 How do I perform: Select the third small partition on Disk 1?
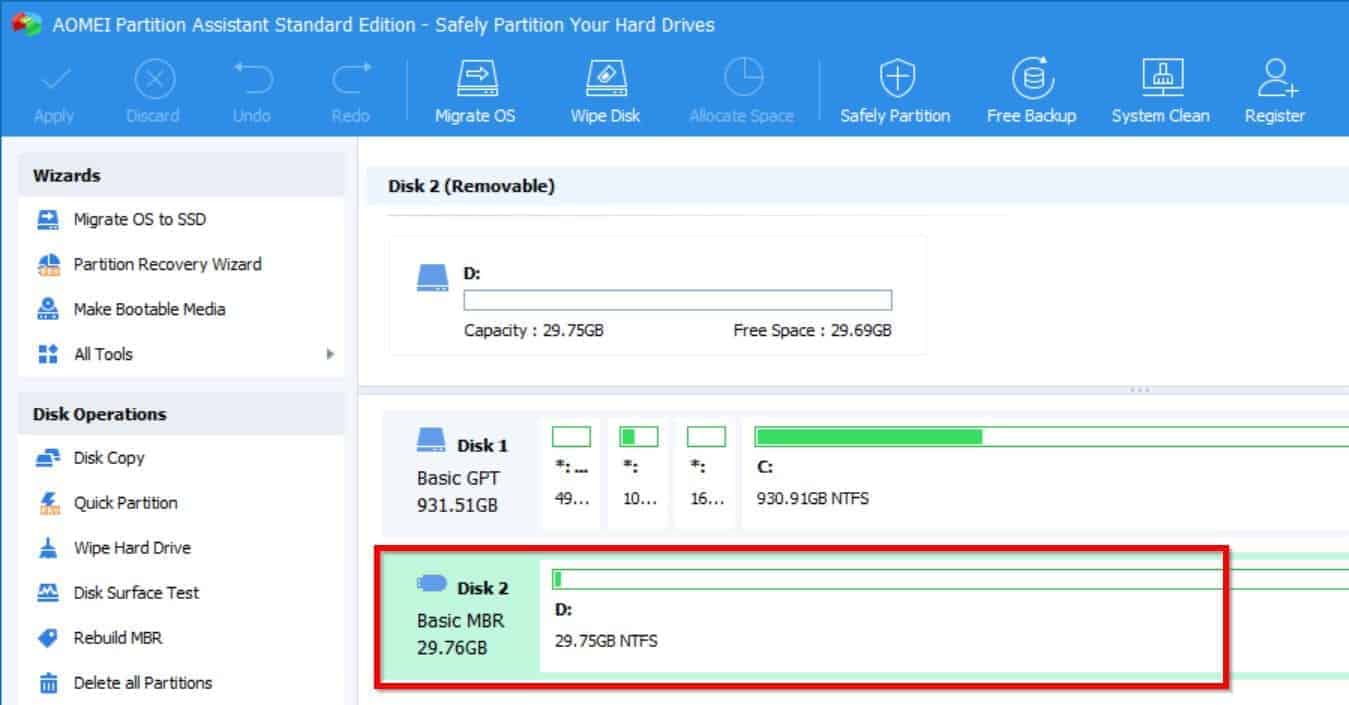706,473
